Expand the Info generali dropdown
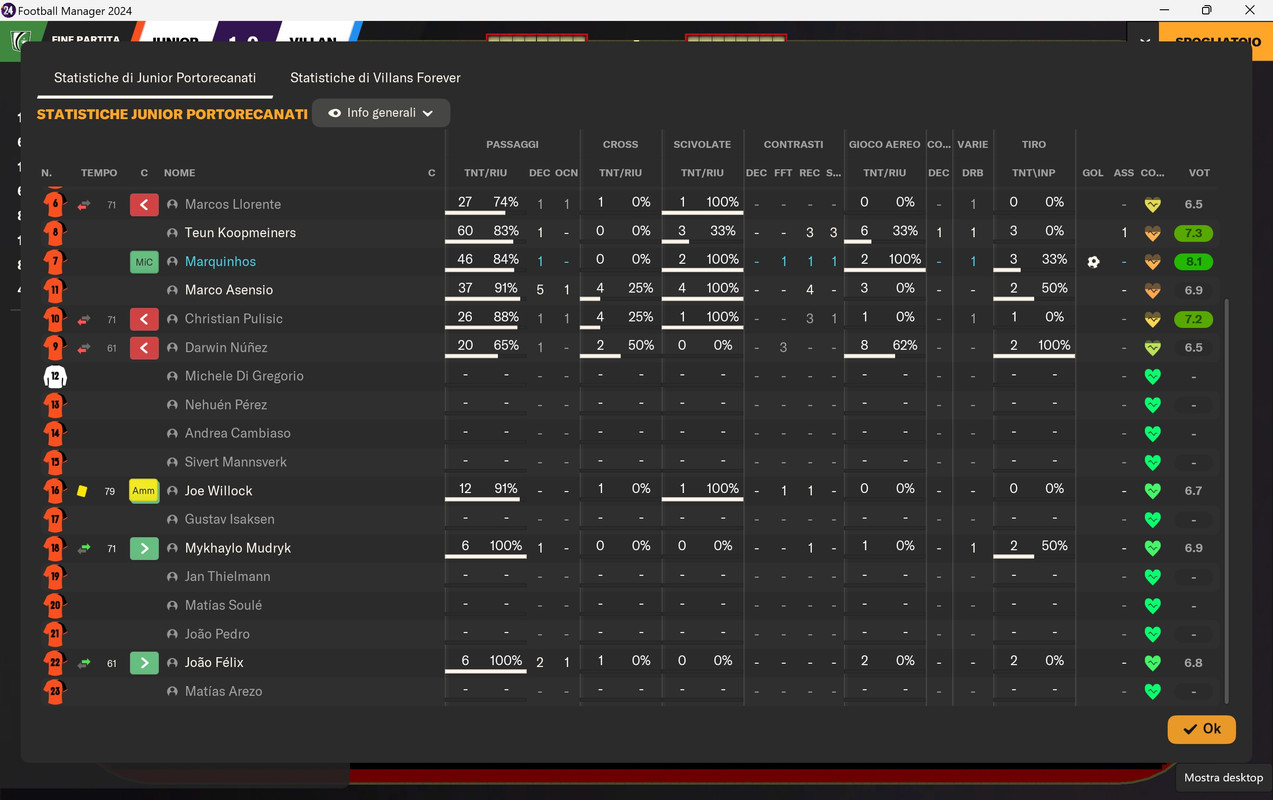 [381, 113]
